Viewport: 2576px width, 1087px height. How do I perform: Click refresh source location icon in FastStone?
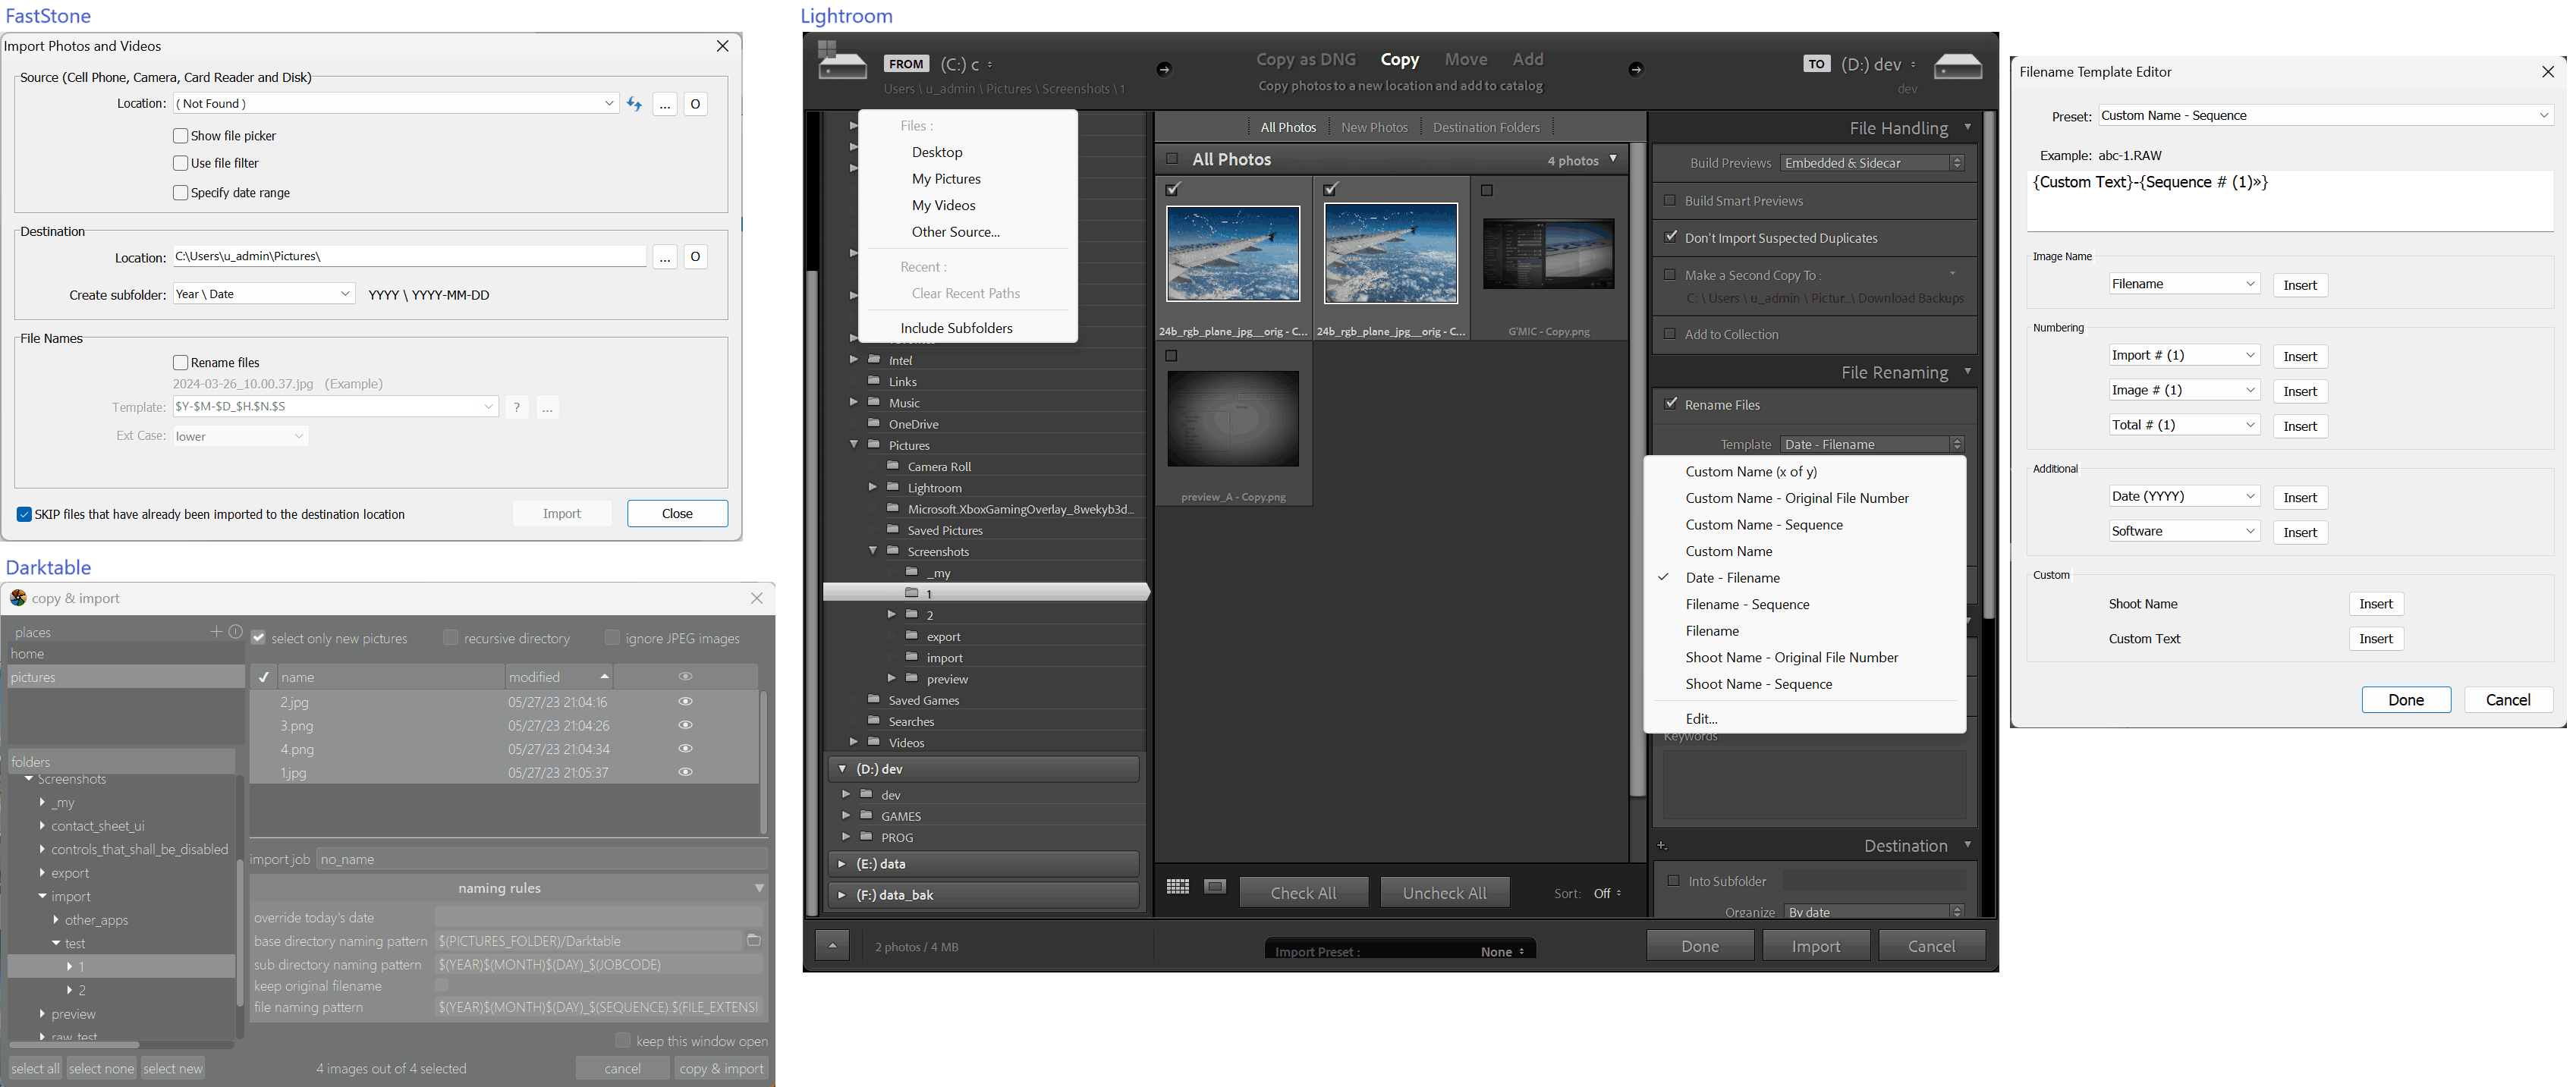coord(634,104)
